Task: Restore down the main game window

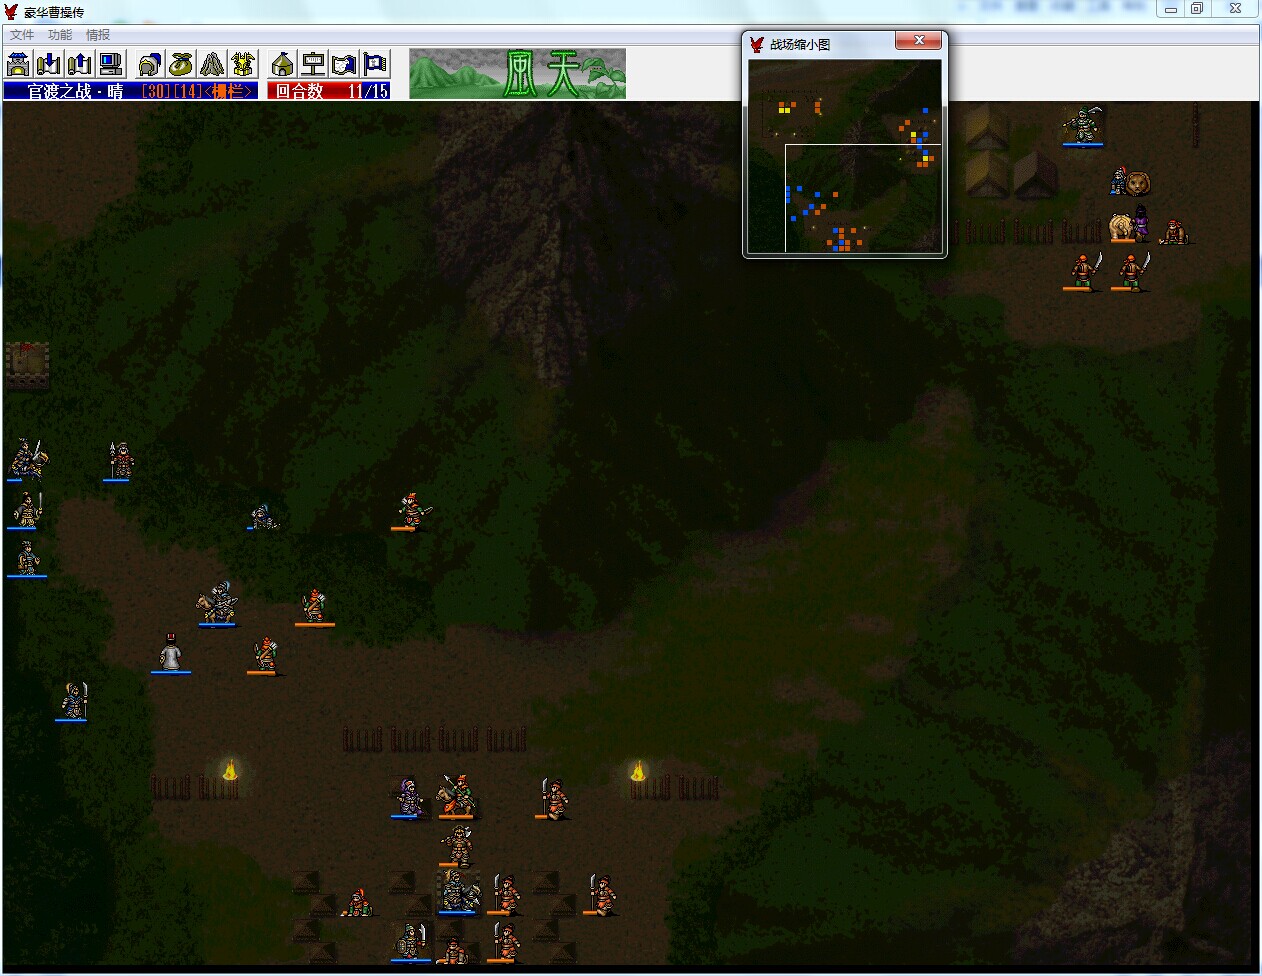Action: (1197, 9)
